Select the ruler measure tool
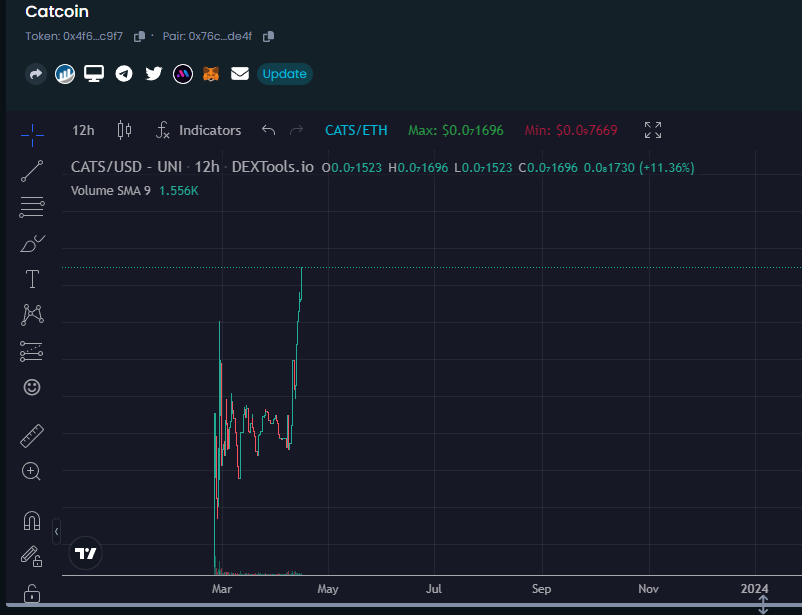The height and width of the screenshot is (615, 802). coord(32,436)
